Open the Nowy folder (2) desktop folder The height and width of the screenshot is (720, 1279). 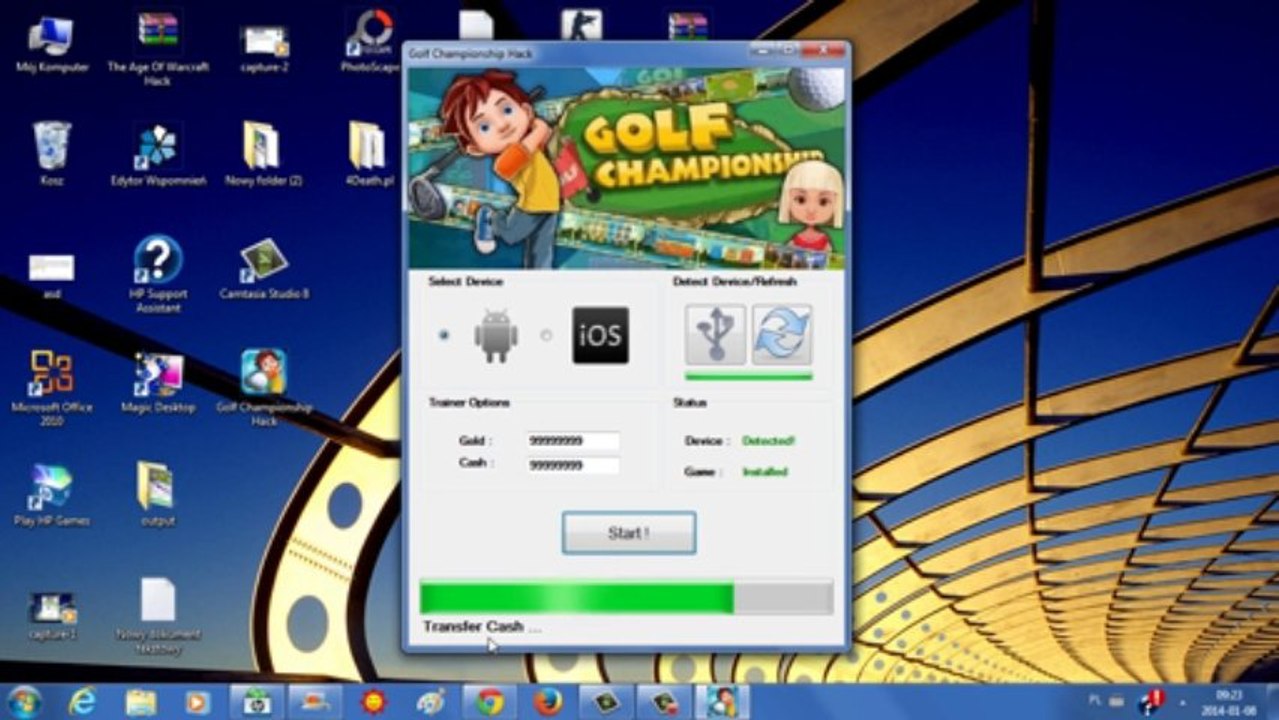click(x=264, y=153)
